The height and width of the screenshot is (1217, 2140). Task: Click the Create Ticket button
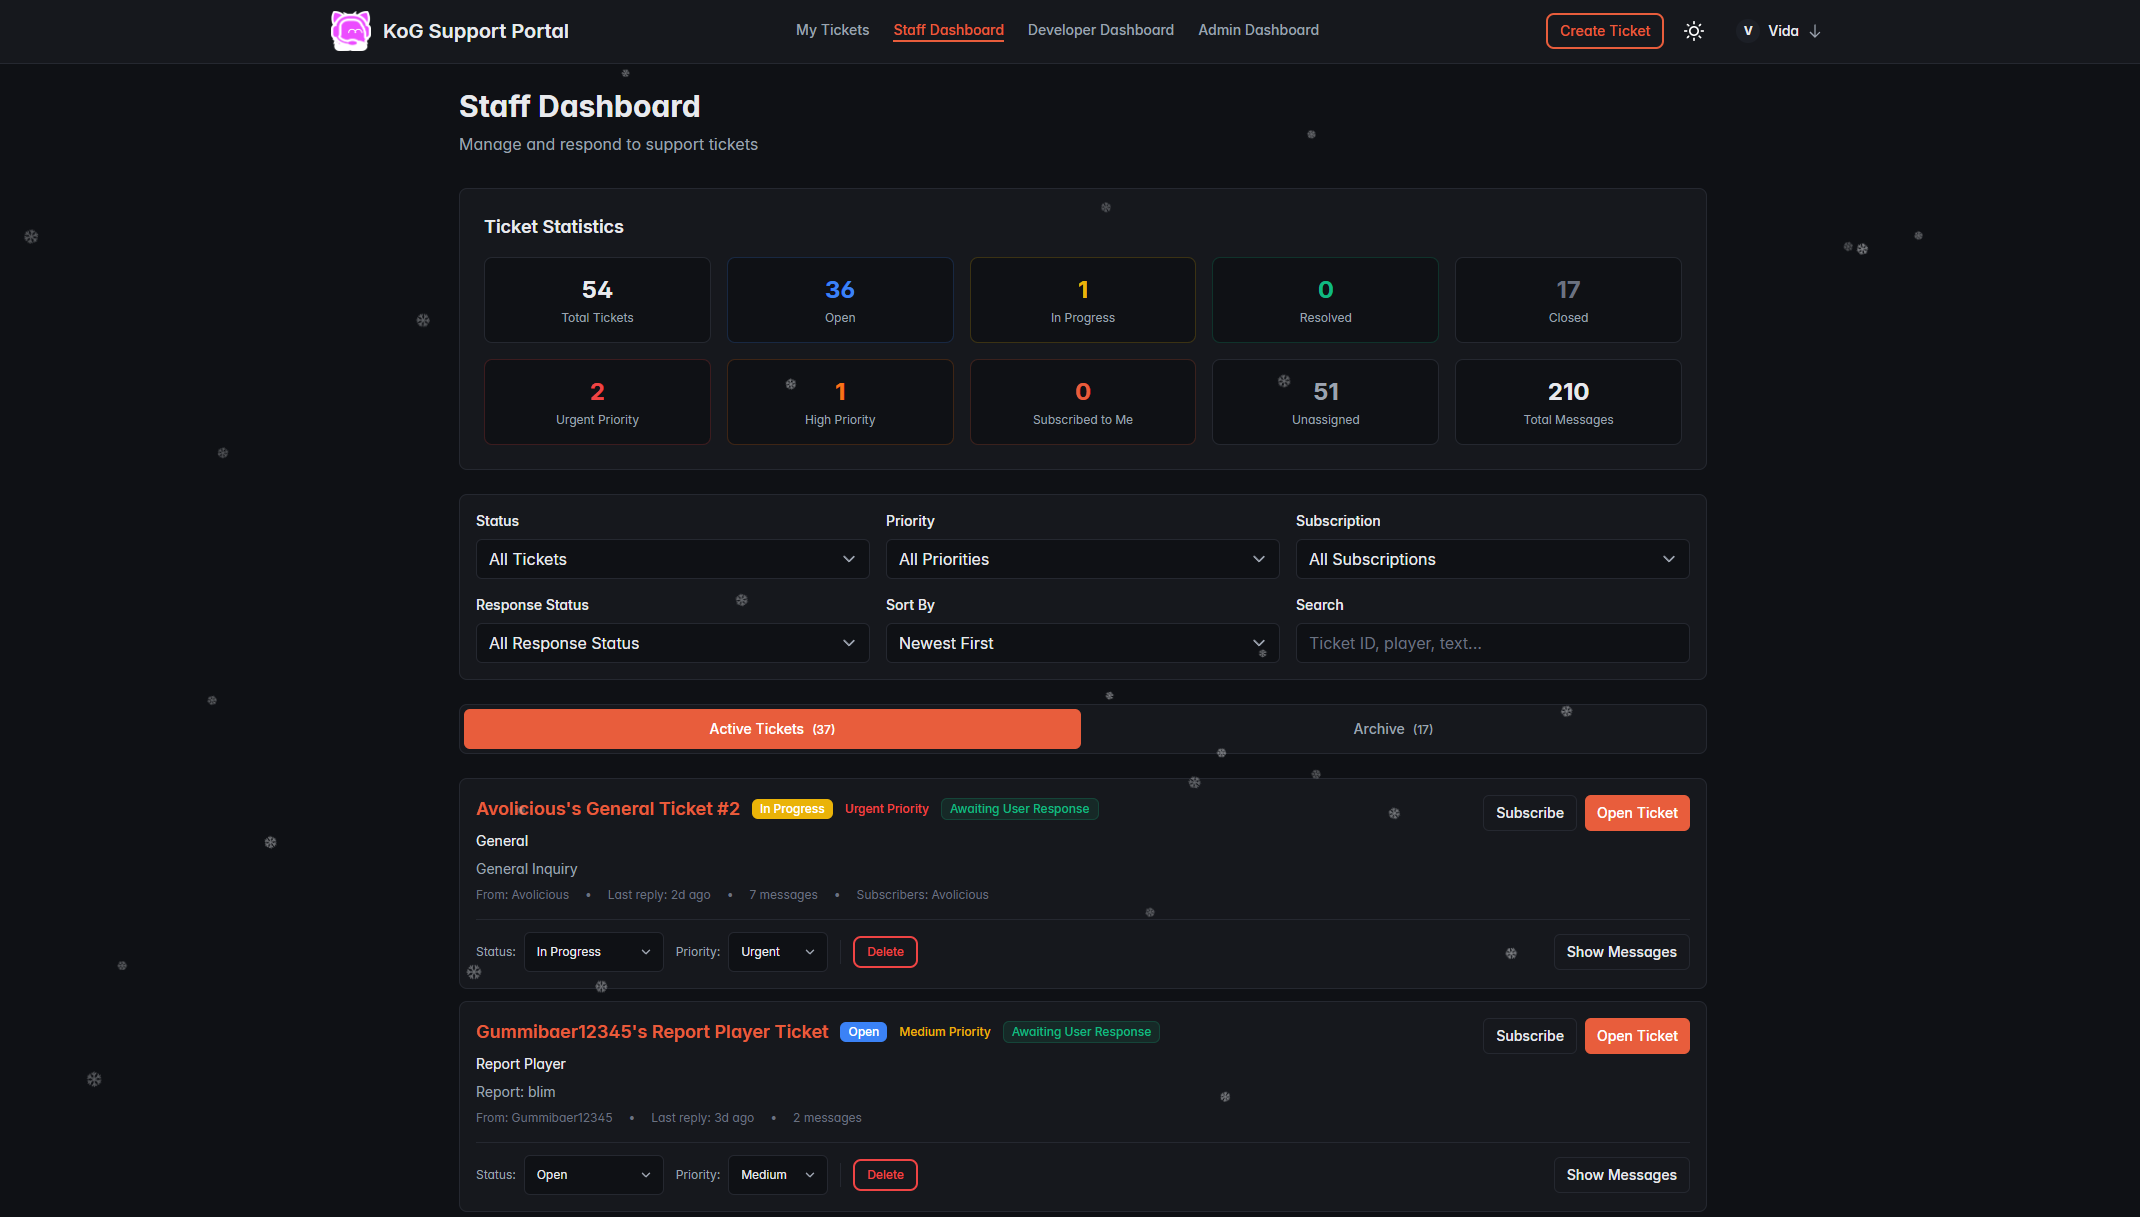1604,31
